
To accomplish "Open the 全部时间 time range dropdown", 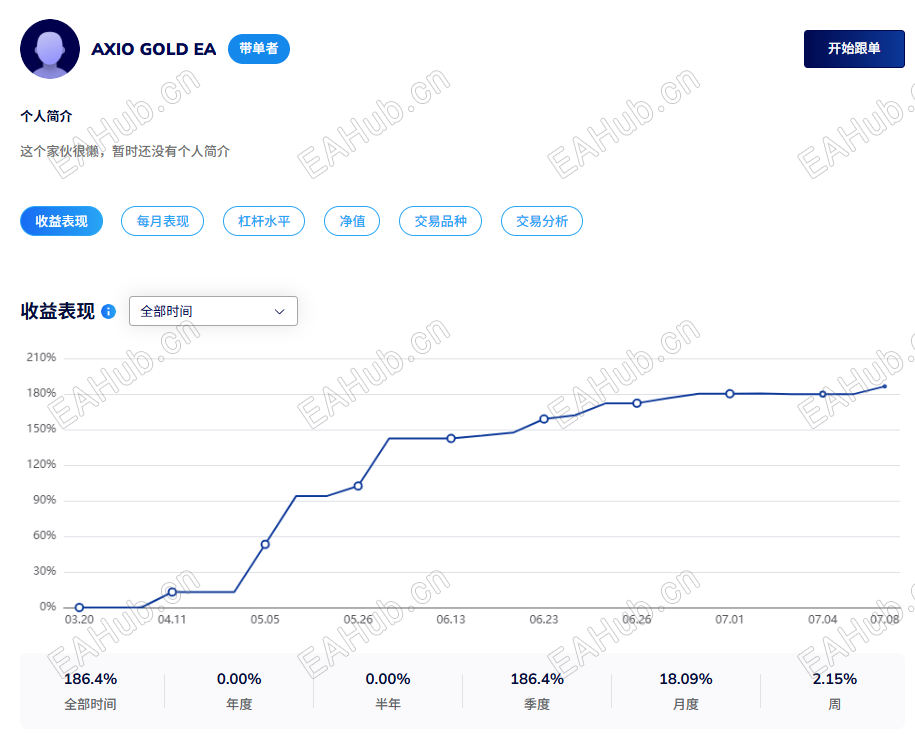I will (x=213, y=311).
